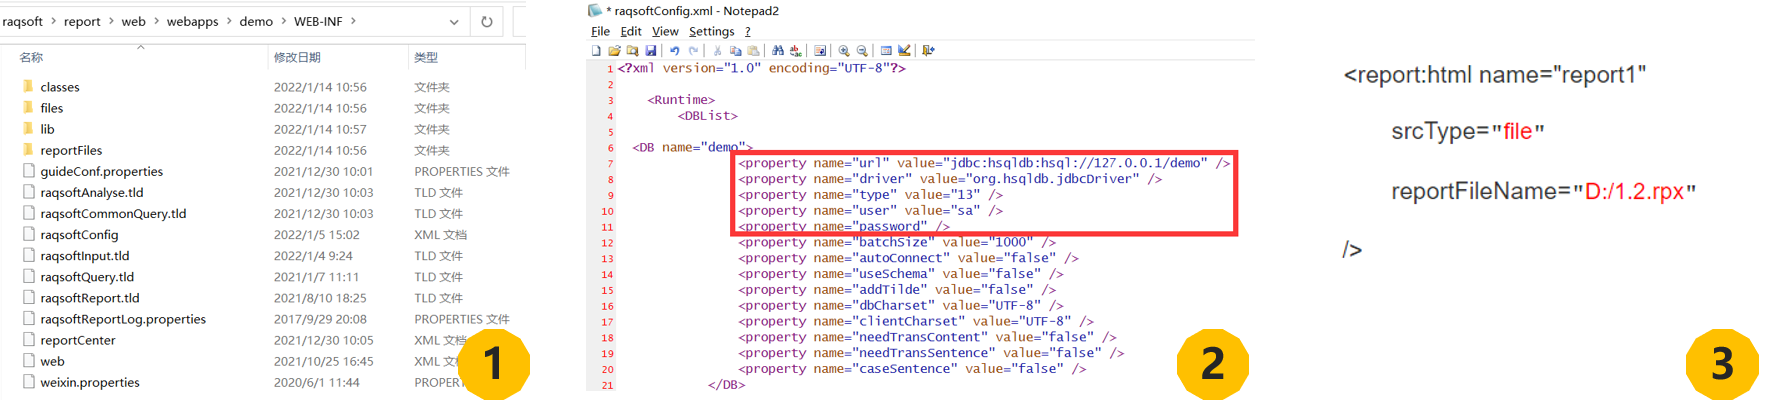Click the Copy icon in Notepad2 toolbar

(x=735, y=50)
